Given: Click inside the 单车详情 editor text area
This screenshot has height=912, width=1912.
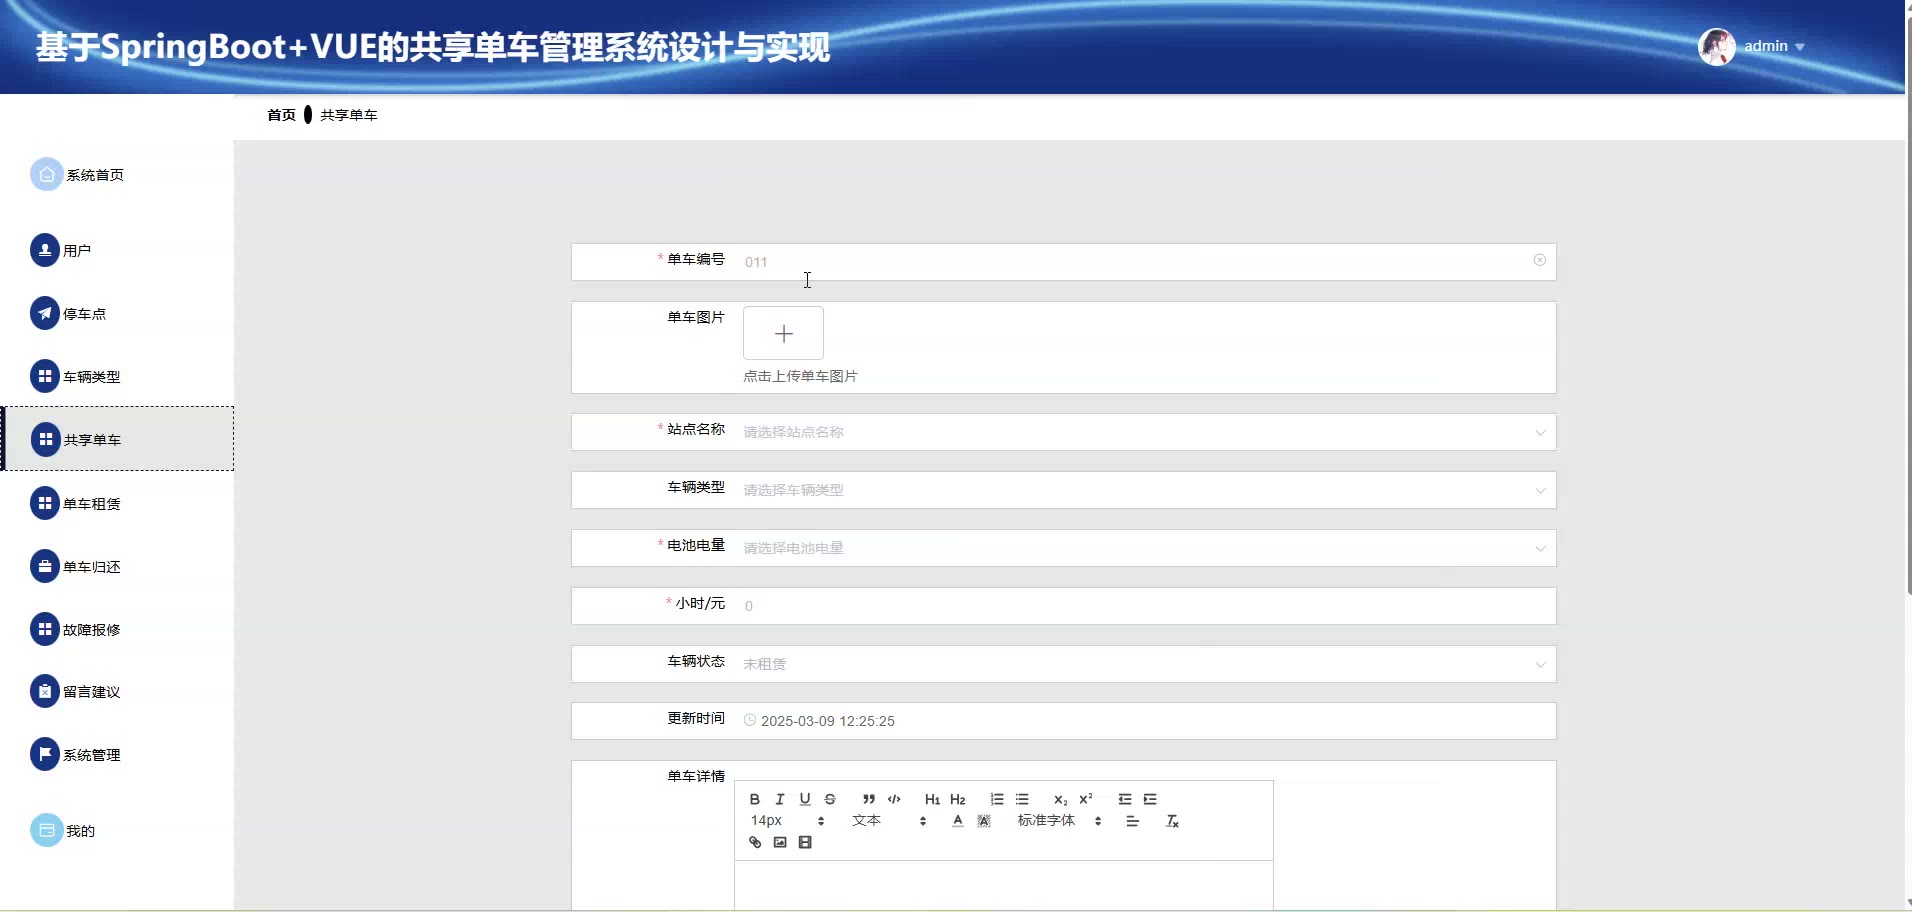Looking at the screenshot, I should [1004, 885].
